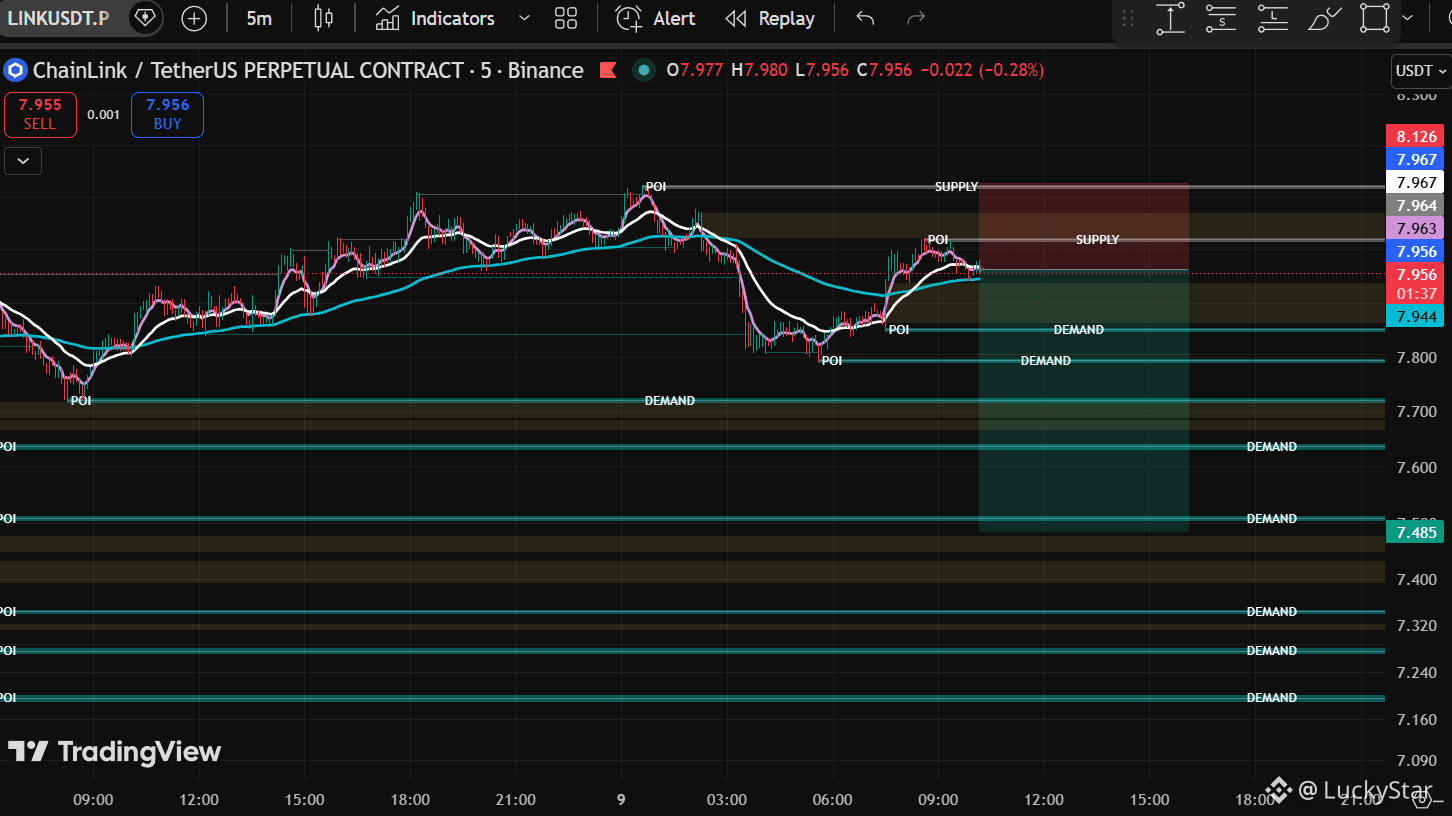Select the short position drawing tool
This screenshot has width=1452, height=816.
pyautogui.click(x=1221, y=18)
